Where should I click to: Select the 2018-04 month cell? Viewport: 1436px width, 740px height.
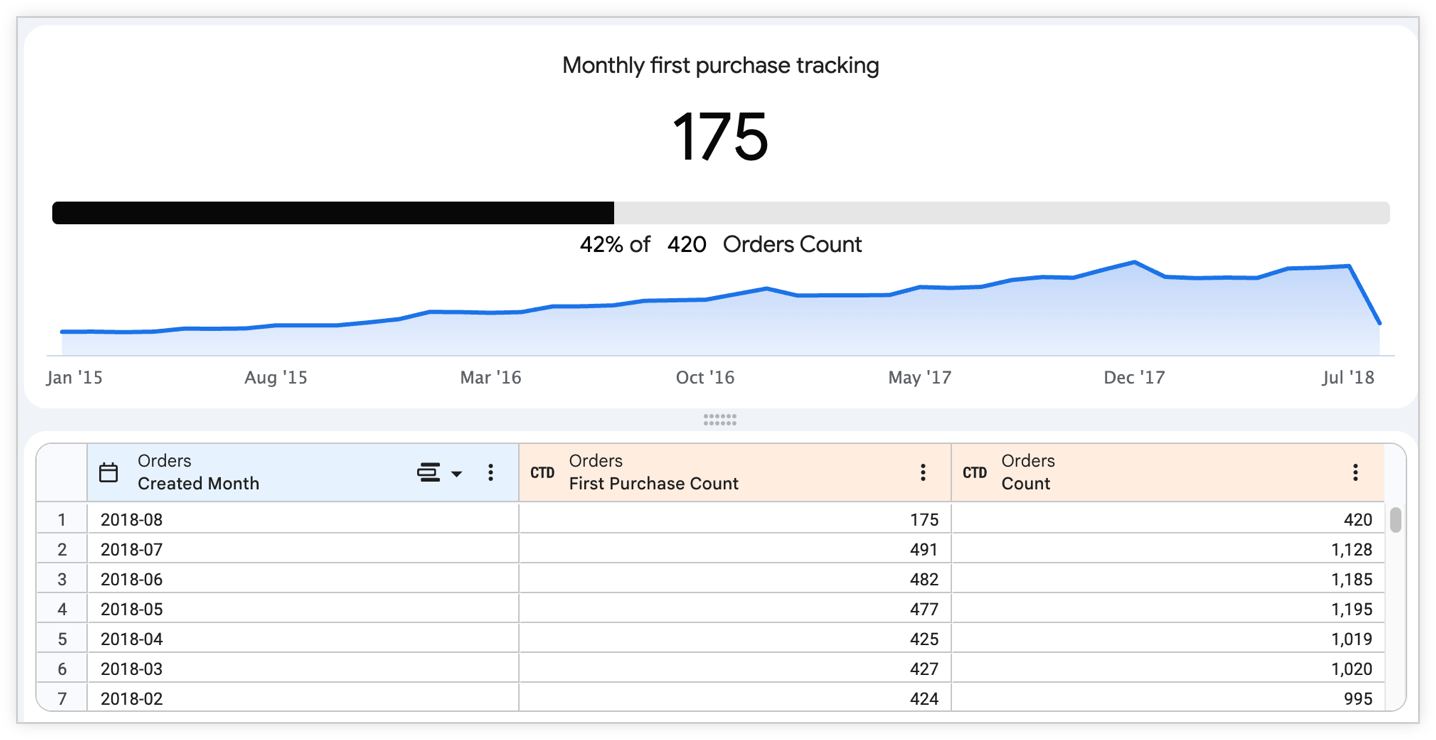(303, 639)
